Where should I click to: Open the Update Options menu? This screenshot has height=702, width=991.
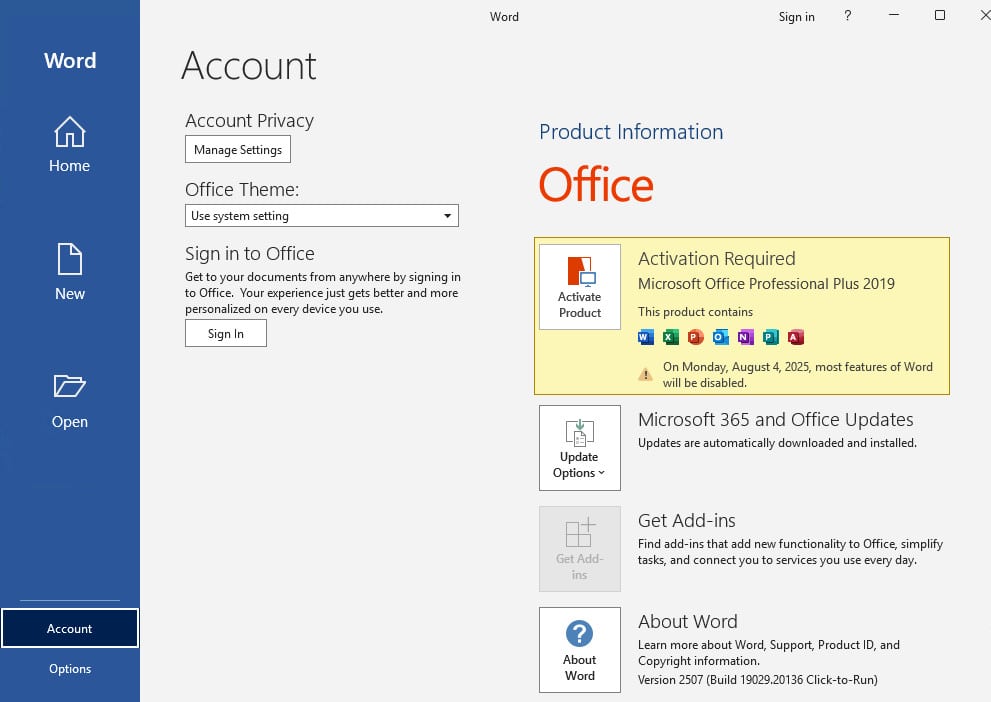click(x=580, y=447)
